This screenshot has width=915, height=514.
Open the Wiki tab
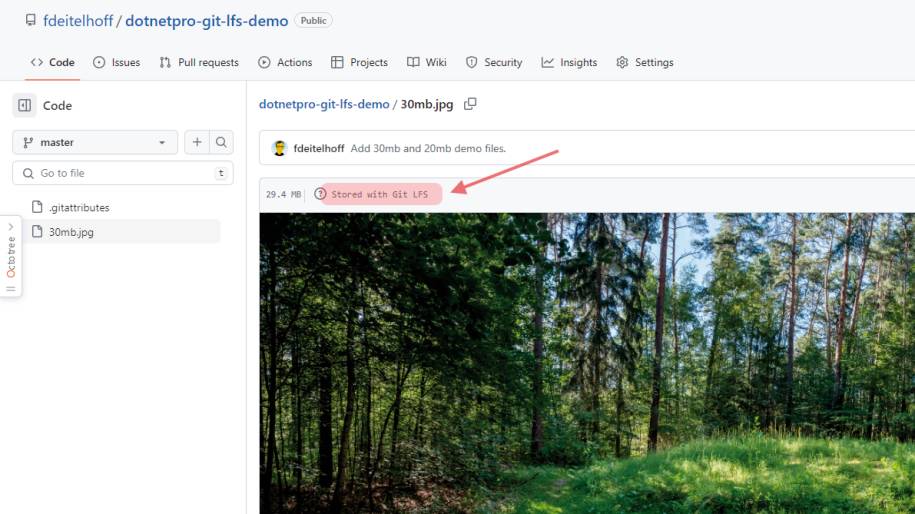coord(427,62)
